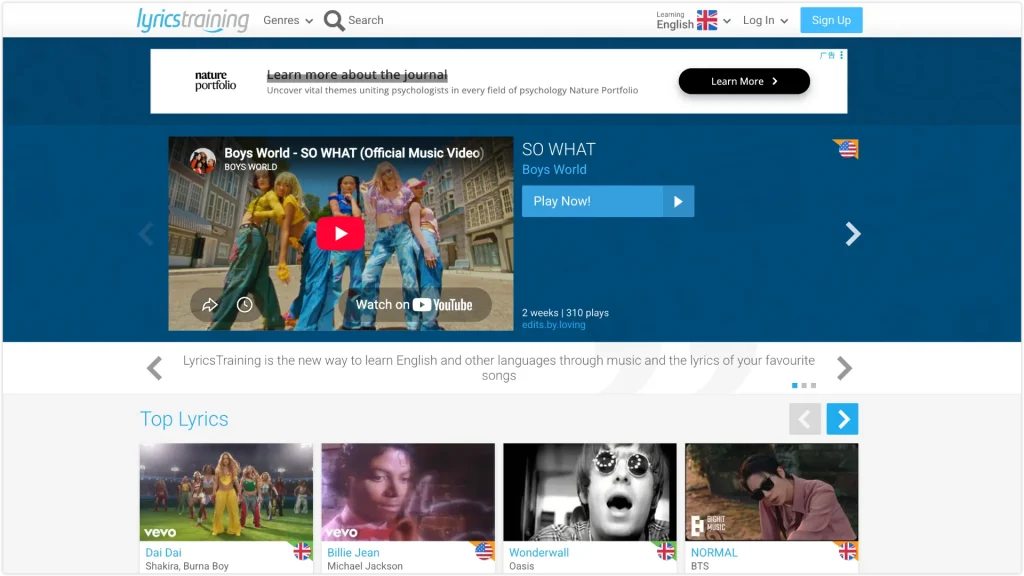The height and width of the screenshot is (576, 1024).
Task: Open the Billie Jean song thumbnail
Action: coord(408,492)
